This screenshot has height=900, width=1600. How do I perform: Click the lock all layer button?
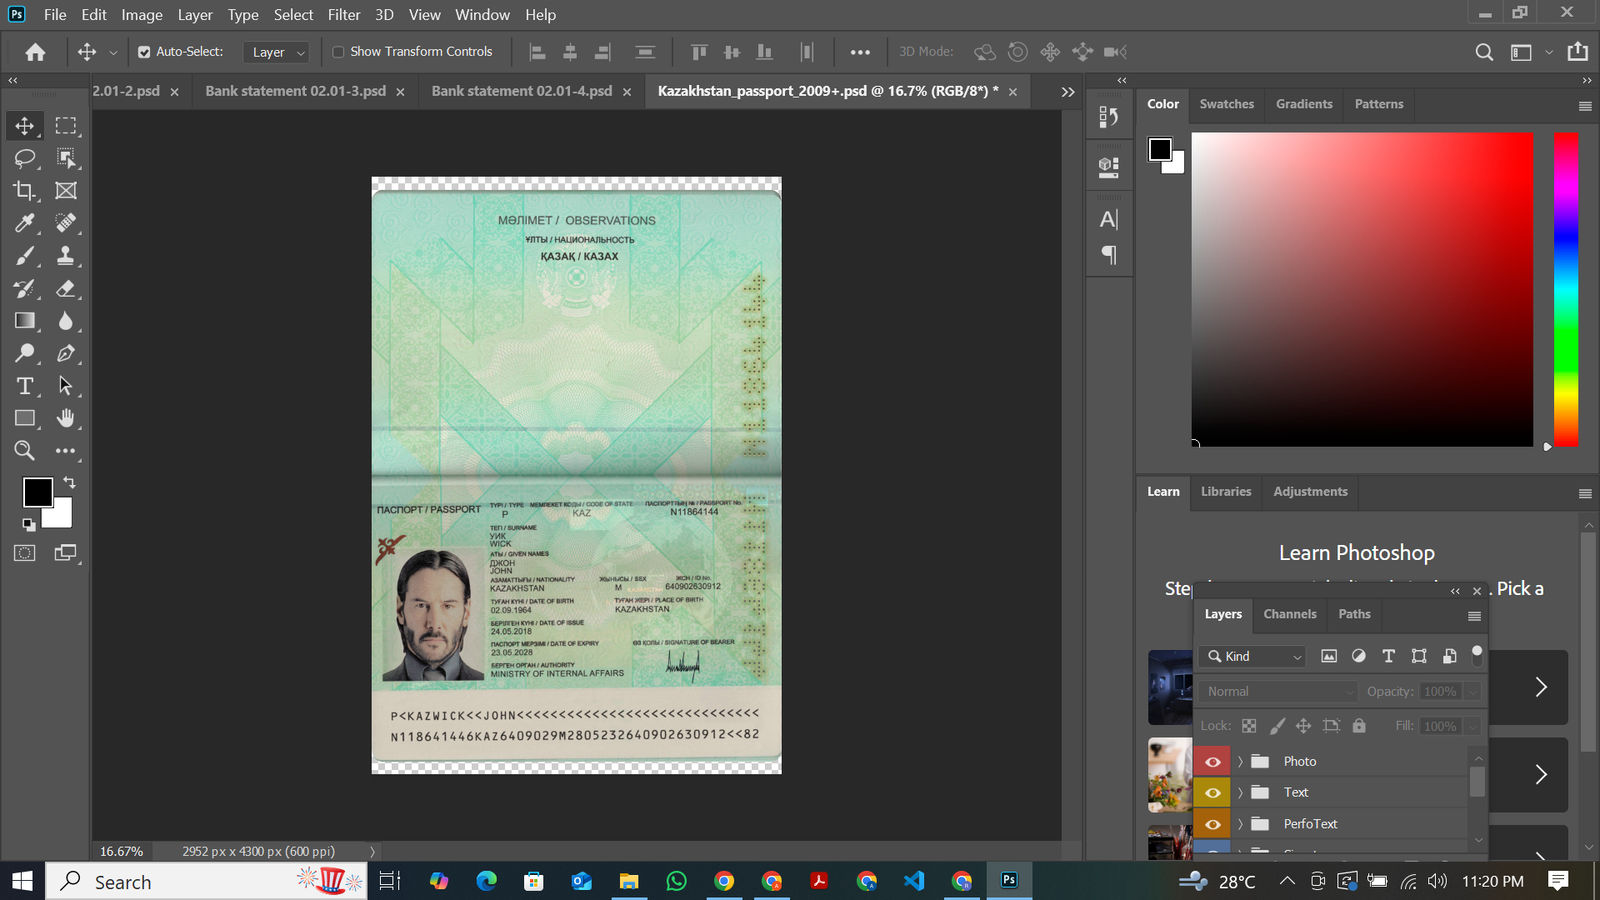(x=1359, y=726)
